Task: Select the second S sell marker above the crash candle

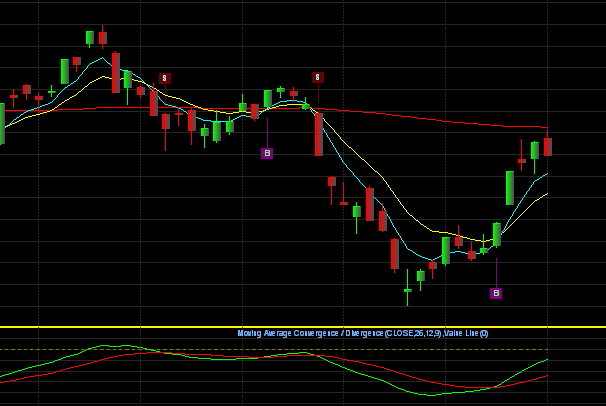Action: click(318, 77)
